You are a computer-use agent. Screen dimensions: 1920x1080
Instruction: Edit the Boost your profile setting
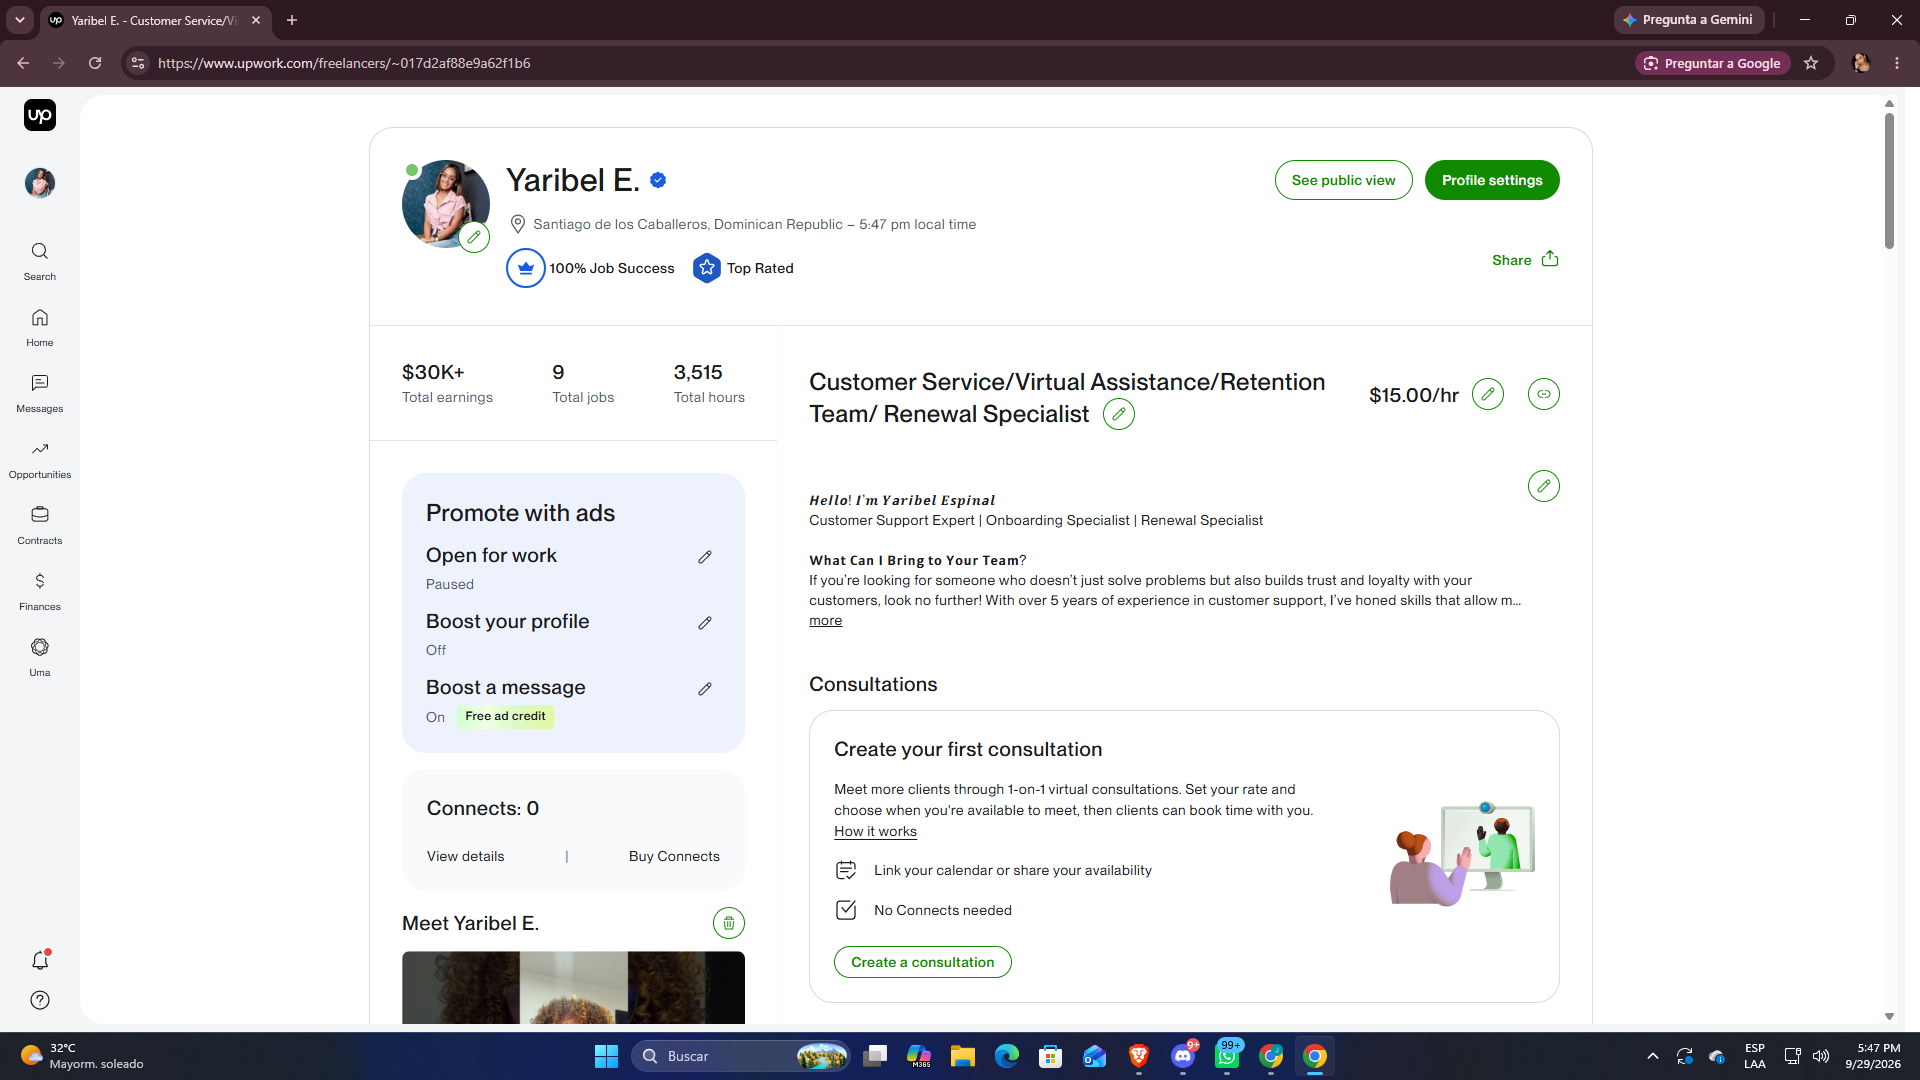(x=705, y=623)
